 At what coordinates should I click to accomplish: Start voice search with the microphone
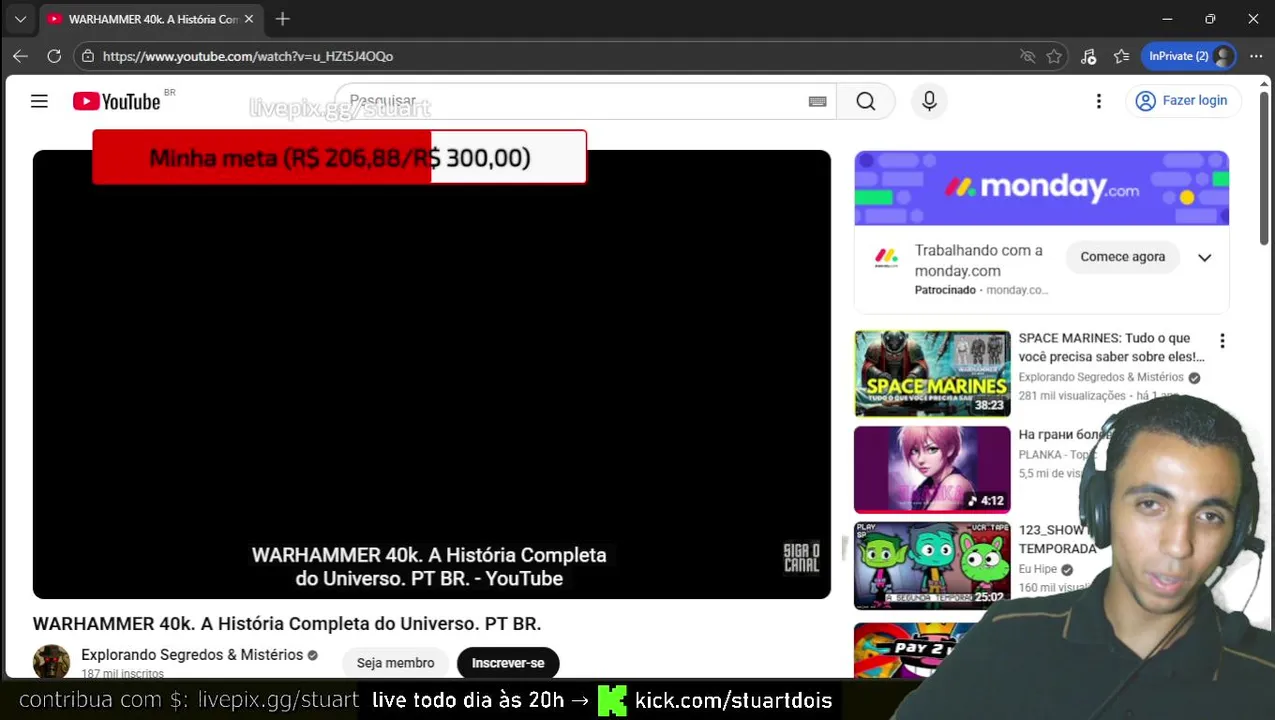pyautogui.click(x=929, y=101)
